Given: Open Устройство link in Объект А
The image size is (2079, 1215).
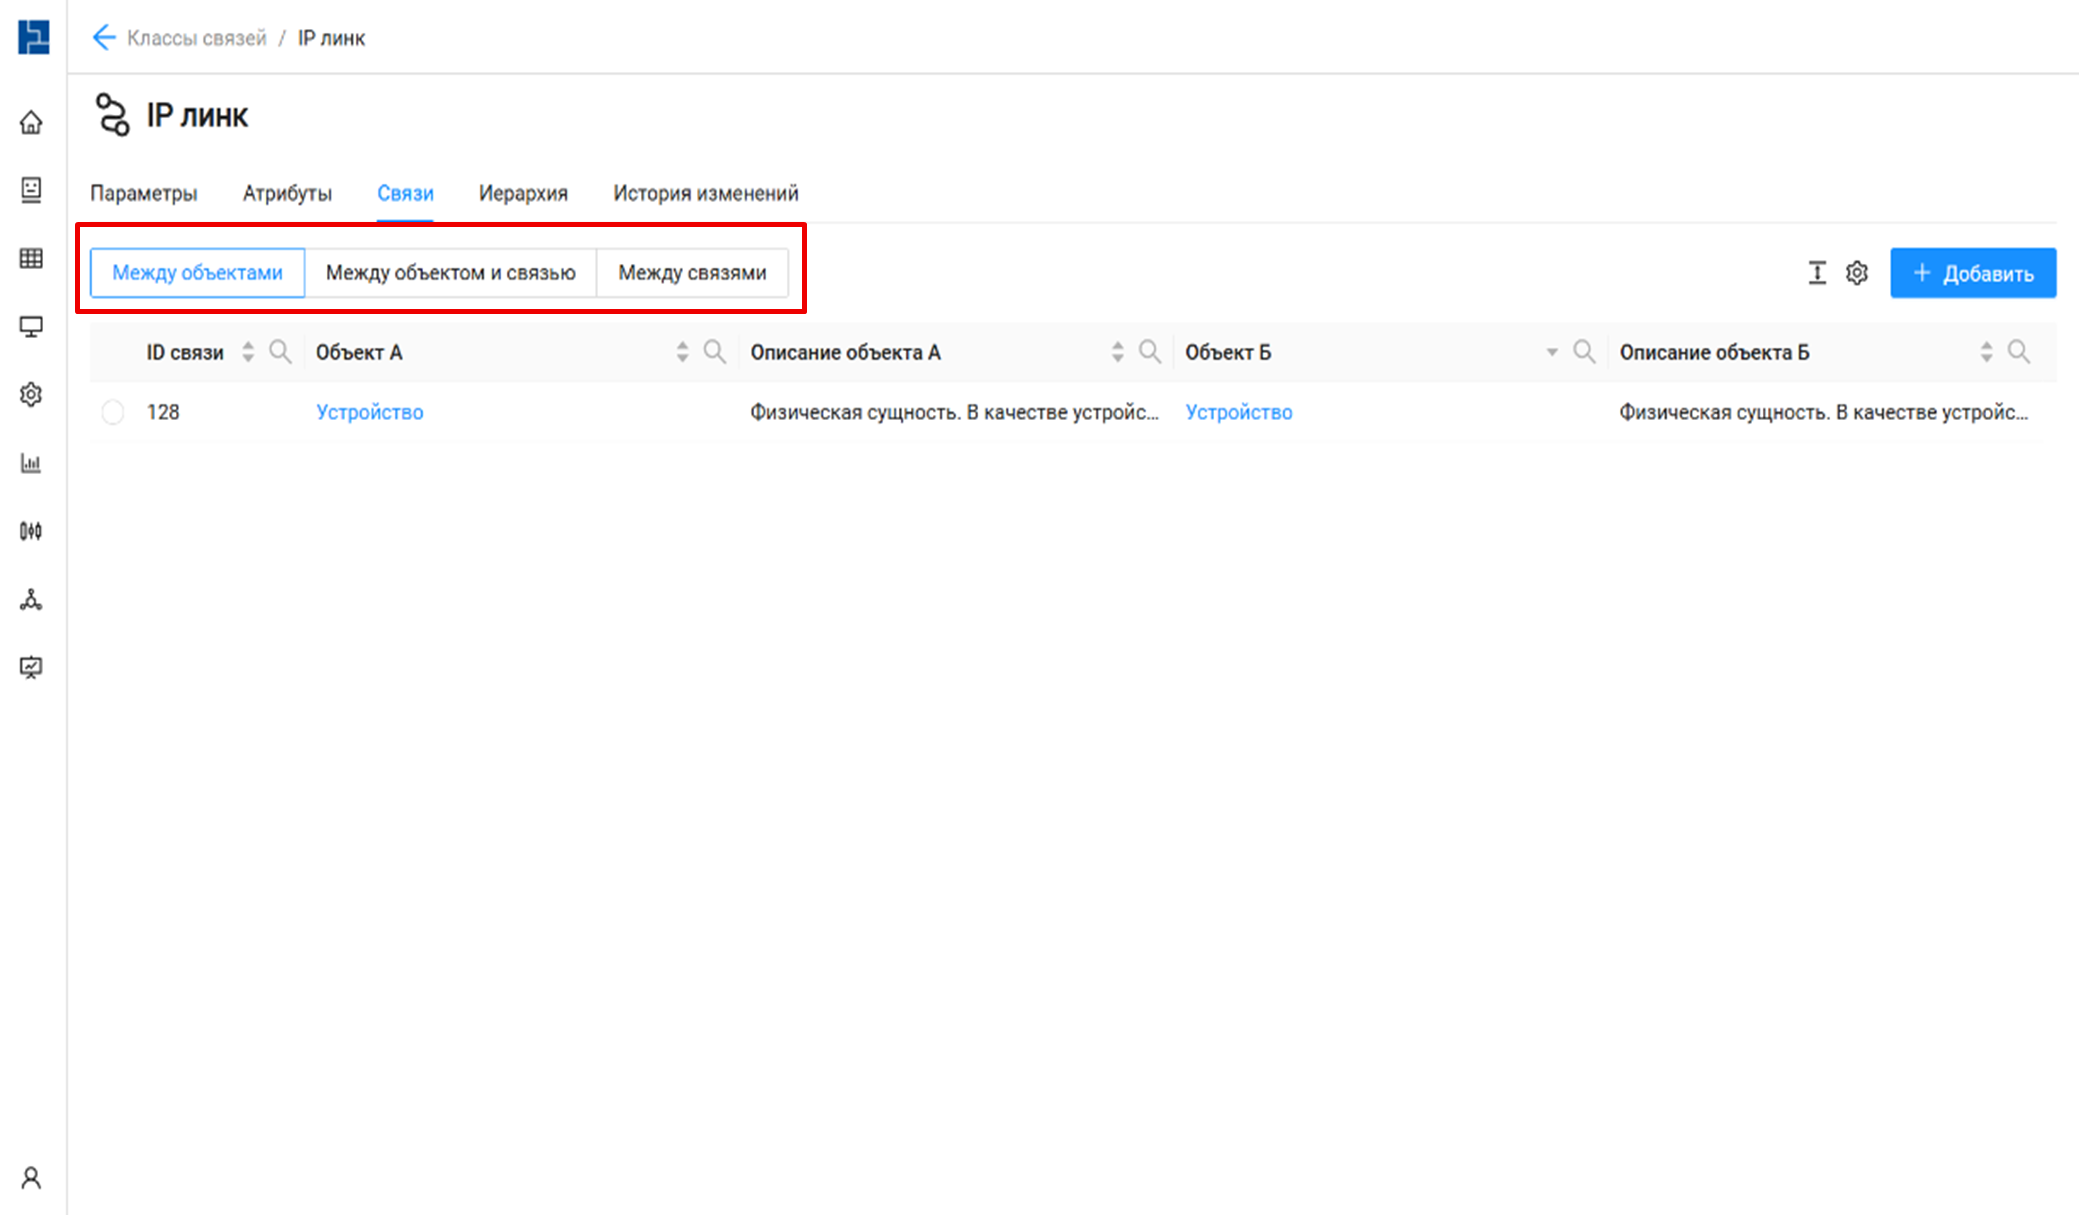Looking at the screenshot, I should [369, 412].
